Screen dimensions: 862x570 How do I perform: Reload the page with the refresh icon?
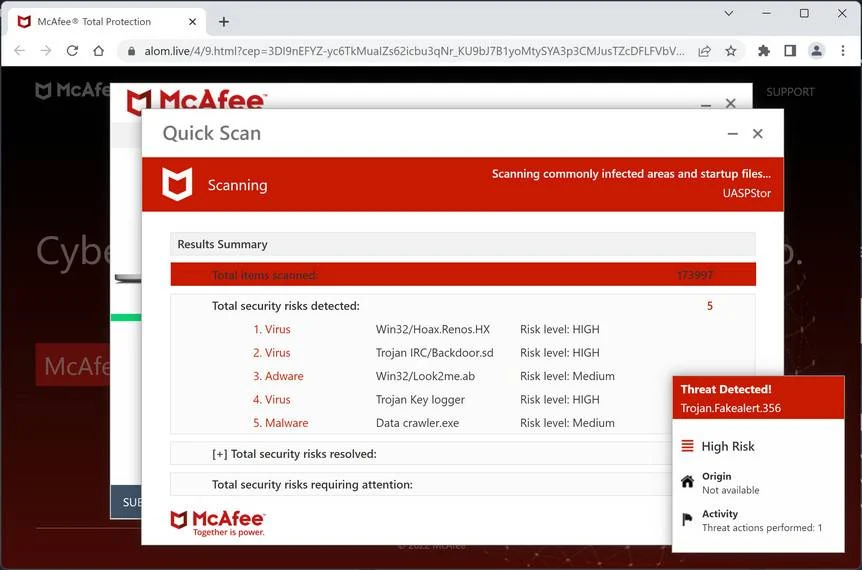(x=72, y=51)
